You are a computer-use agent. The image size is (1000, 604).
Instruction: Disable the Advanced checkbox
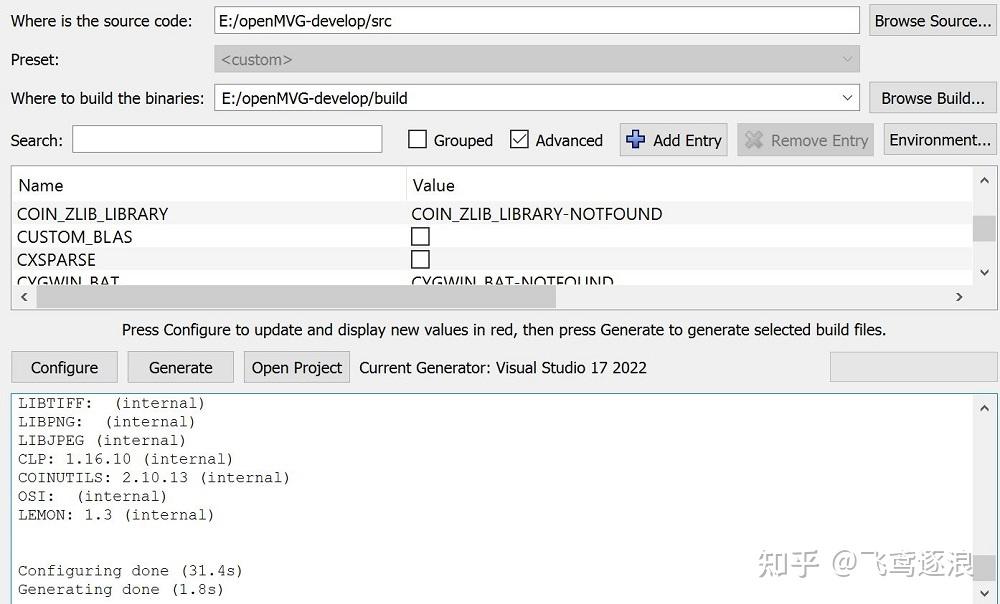517,140
